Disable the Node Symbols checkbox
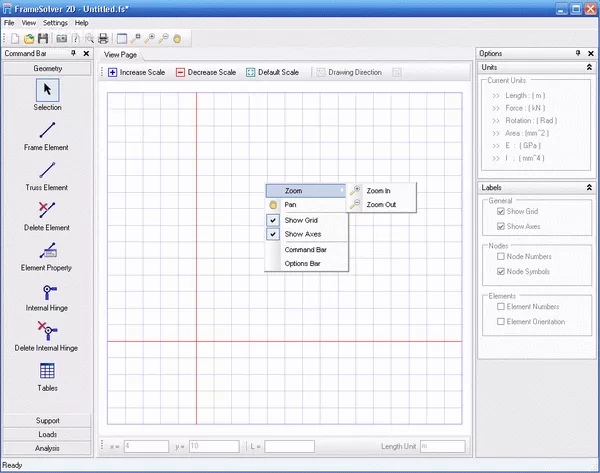 point(501,271)
